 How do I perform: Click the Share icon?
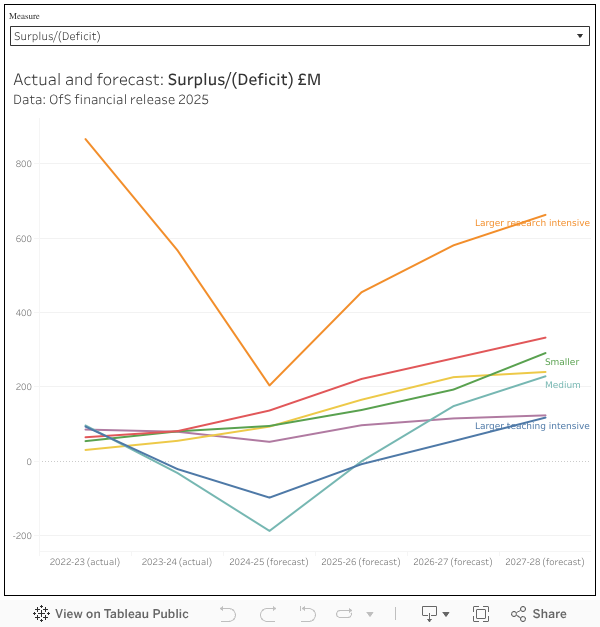point(519,614)
